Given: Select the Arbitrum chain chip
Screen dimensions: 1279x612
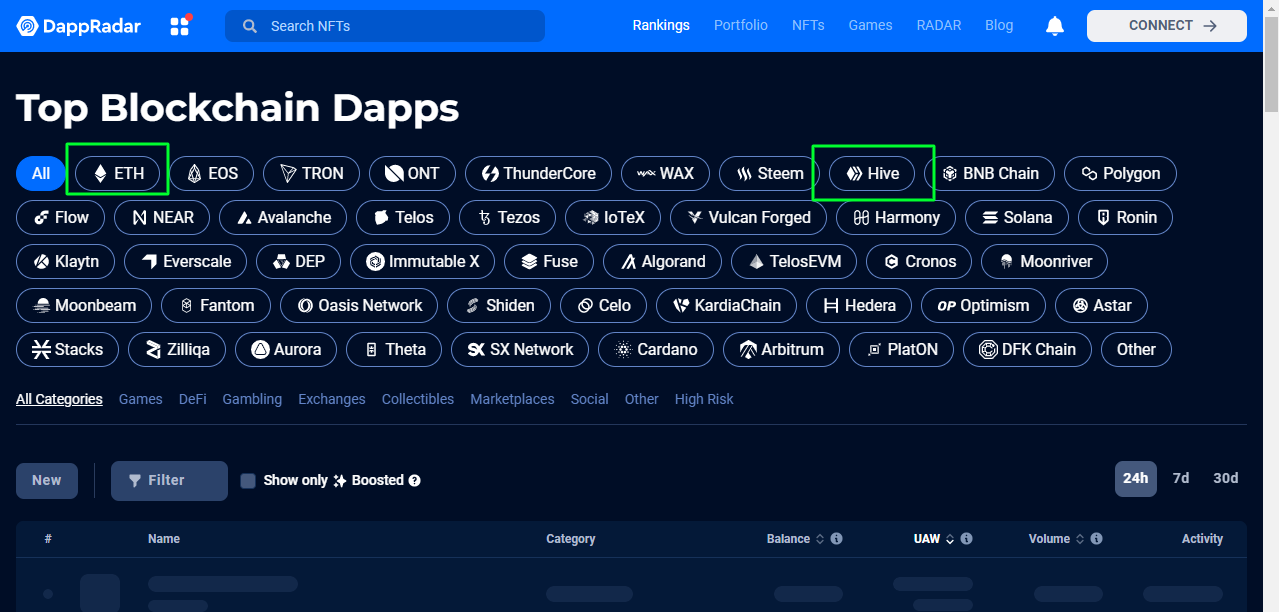Looking at the screenshot, I should pyautogui.click(x=781, y=349).
